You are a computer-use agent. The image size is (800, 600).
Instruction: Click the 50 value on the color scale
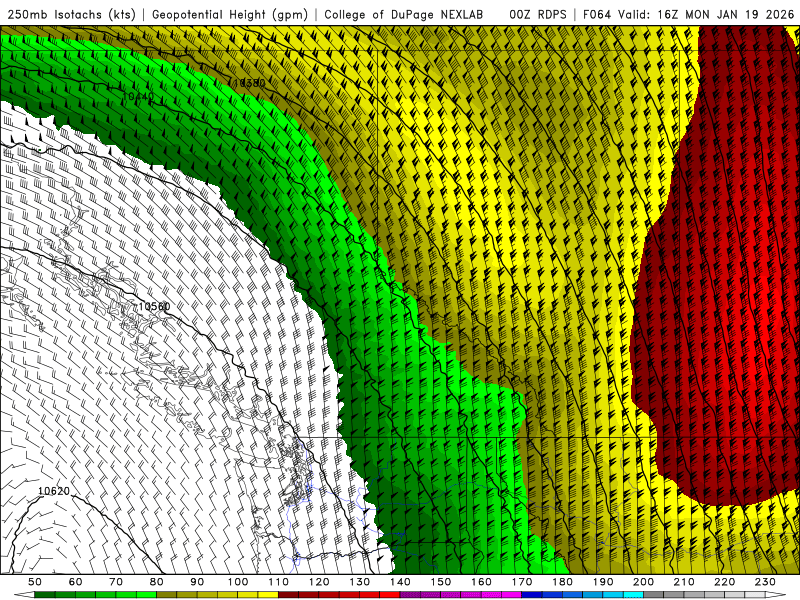(x=35, y=582)
